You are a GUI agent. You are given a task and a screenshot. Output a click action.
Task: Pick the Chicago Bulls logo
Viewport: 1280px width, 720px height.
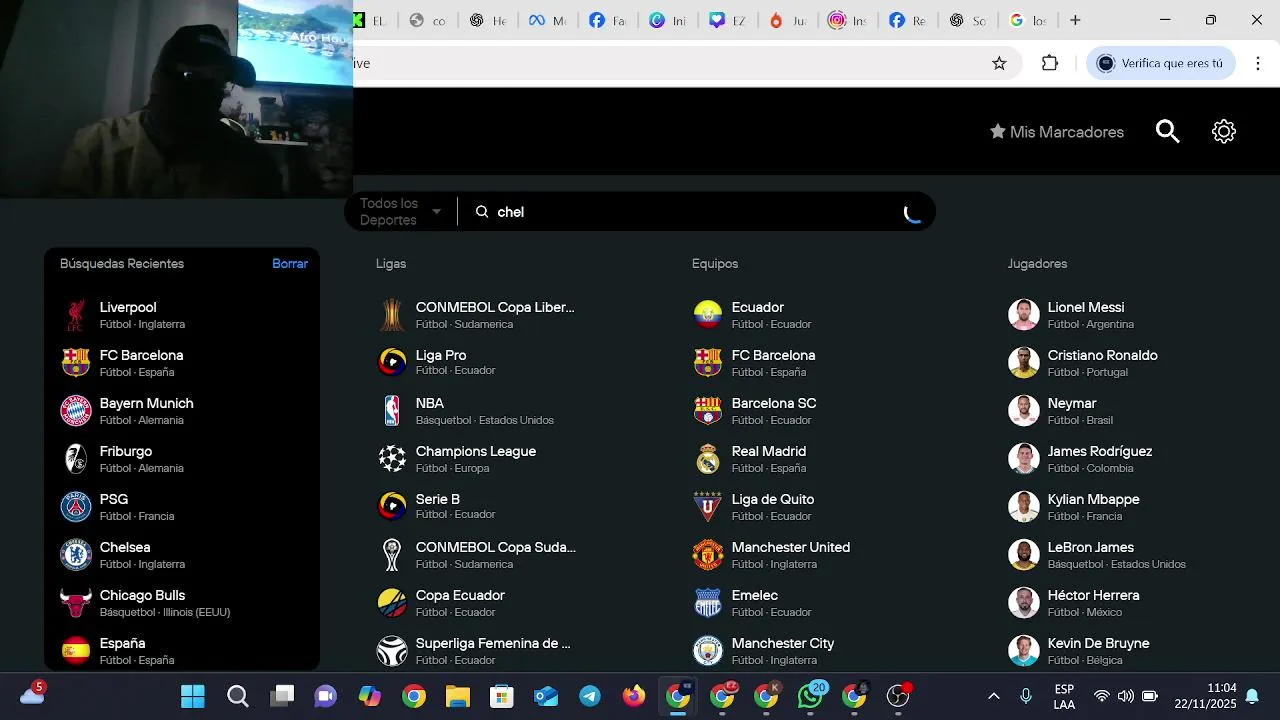click(x=76, y=603)
